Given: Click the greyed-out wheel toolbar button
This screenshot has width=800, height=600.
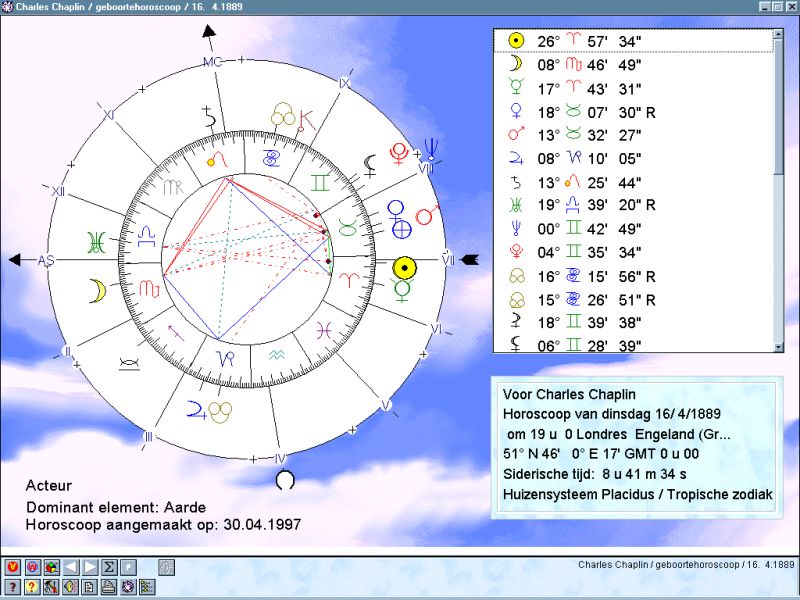Looking at the screenshot, I should 166,567.
